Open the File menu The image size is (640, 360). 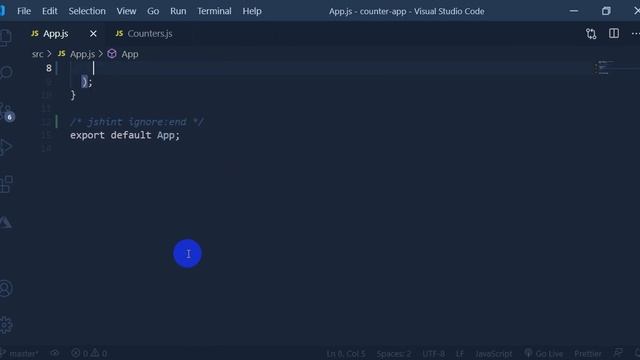24,11
